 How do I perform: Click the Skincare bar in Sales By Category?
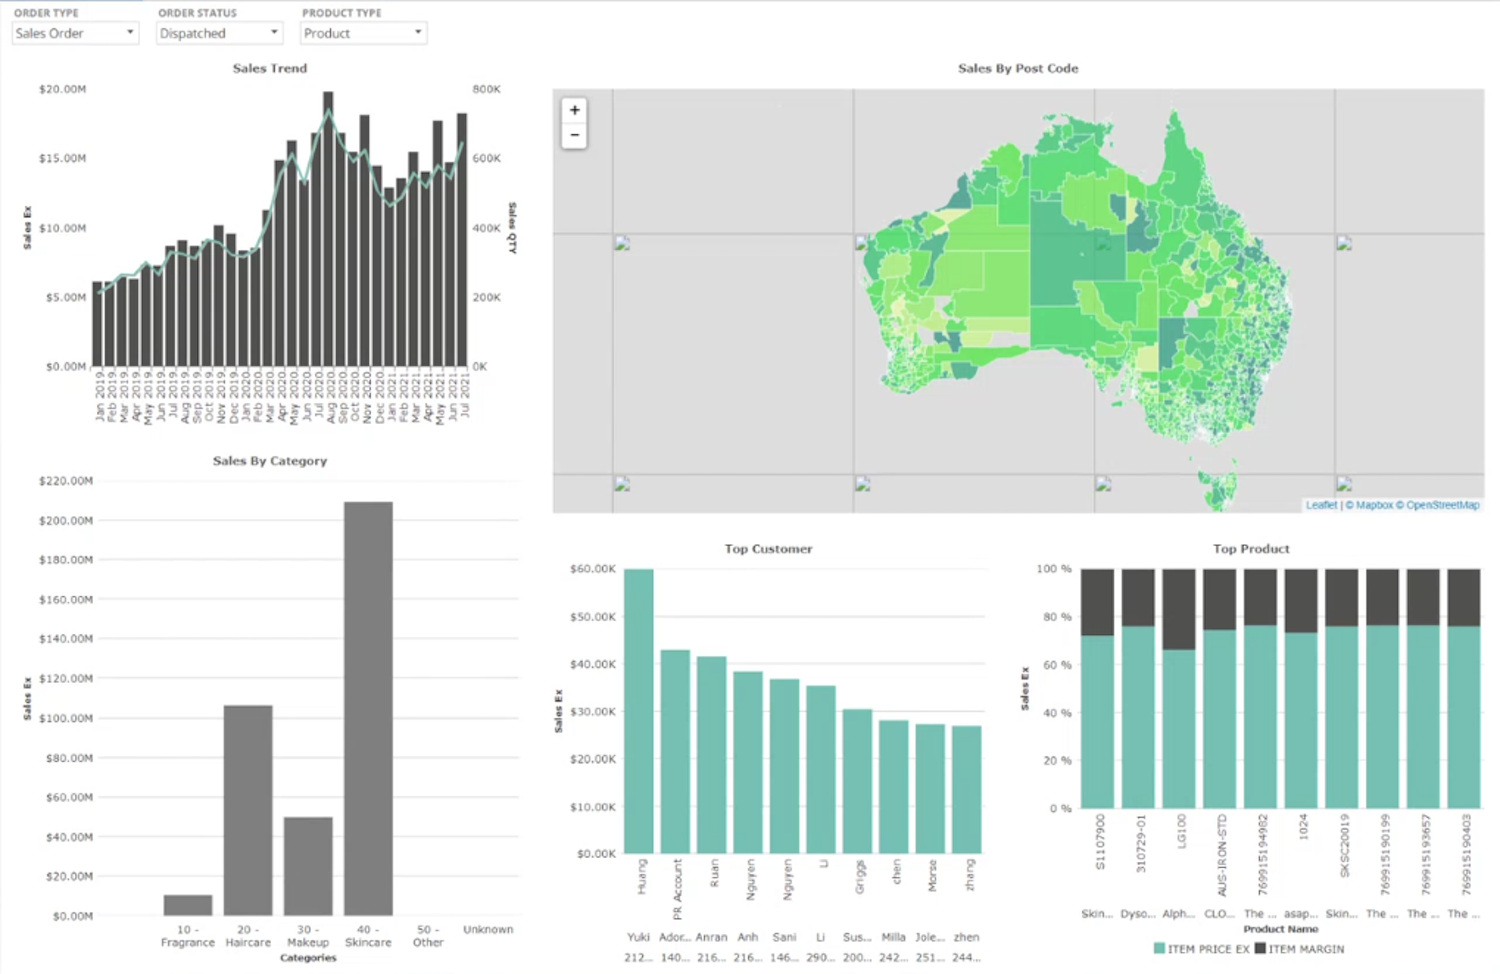[x=368, y=708]
